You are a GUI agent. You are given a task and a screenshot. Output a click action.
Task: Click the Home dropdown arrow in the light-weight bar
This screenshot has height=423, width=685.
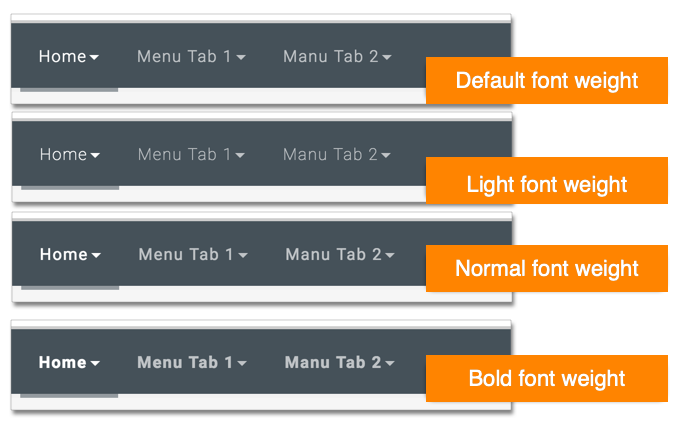(x=95, y=156)
